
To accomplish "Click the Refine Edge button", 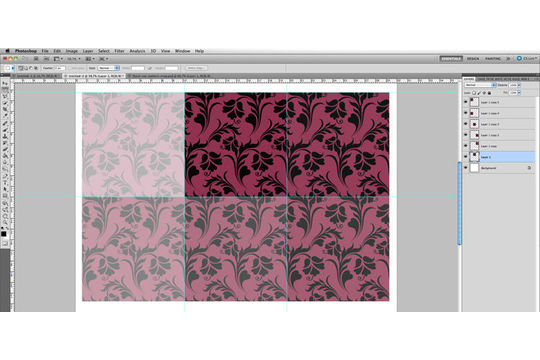I will tap(196, 68).
